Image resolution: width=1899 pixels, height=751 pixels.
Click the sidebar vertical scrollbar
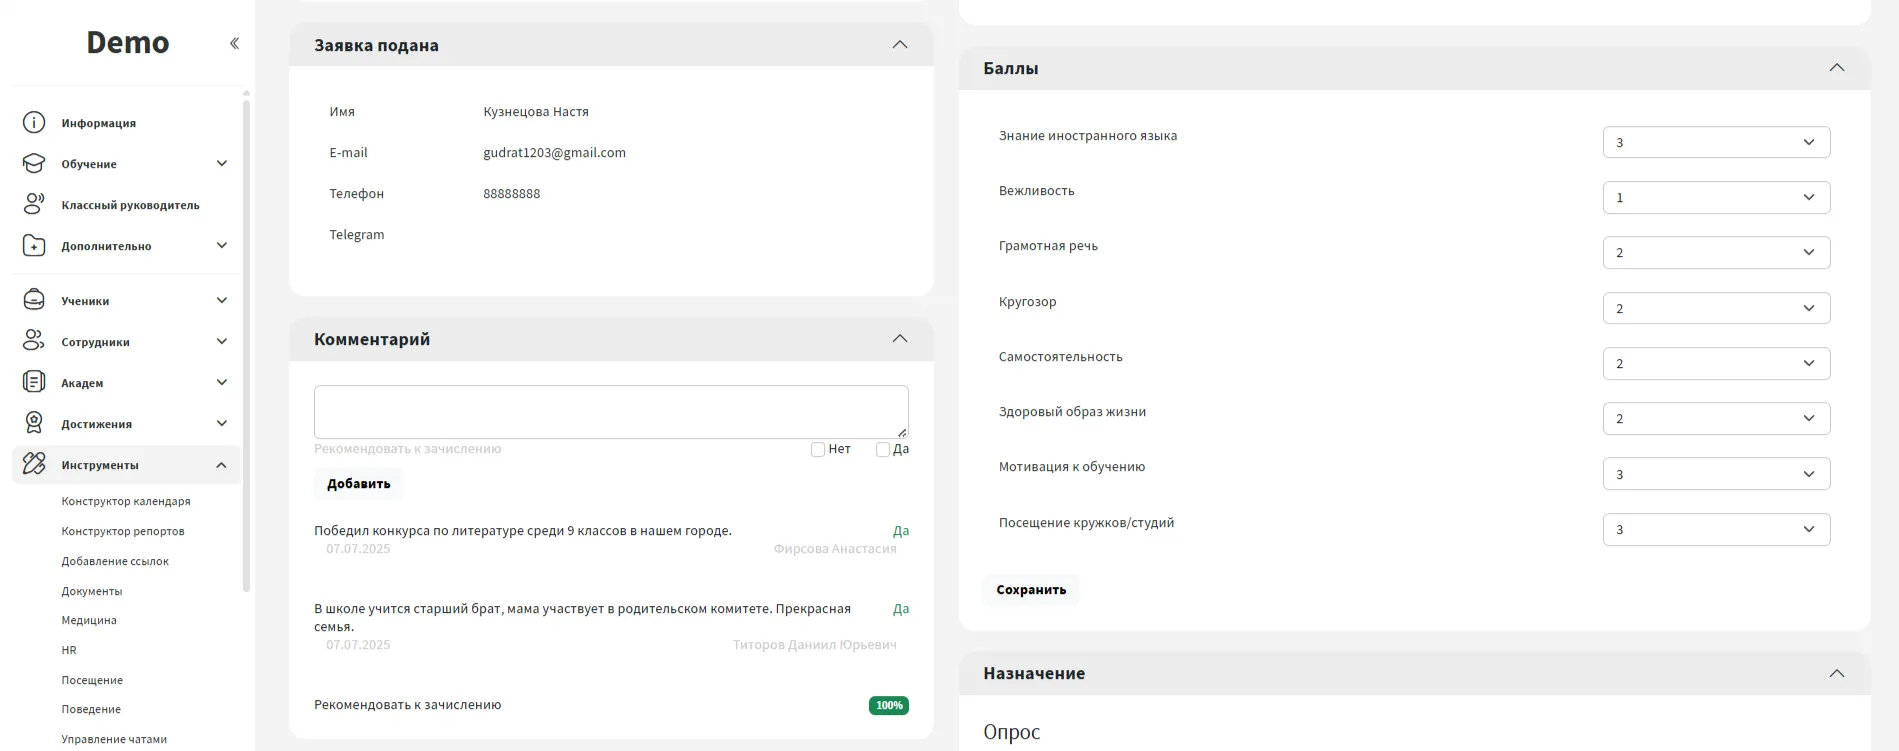point(246,340)
